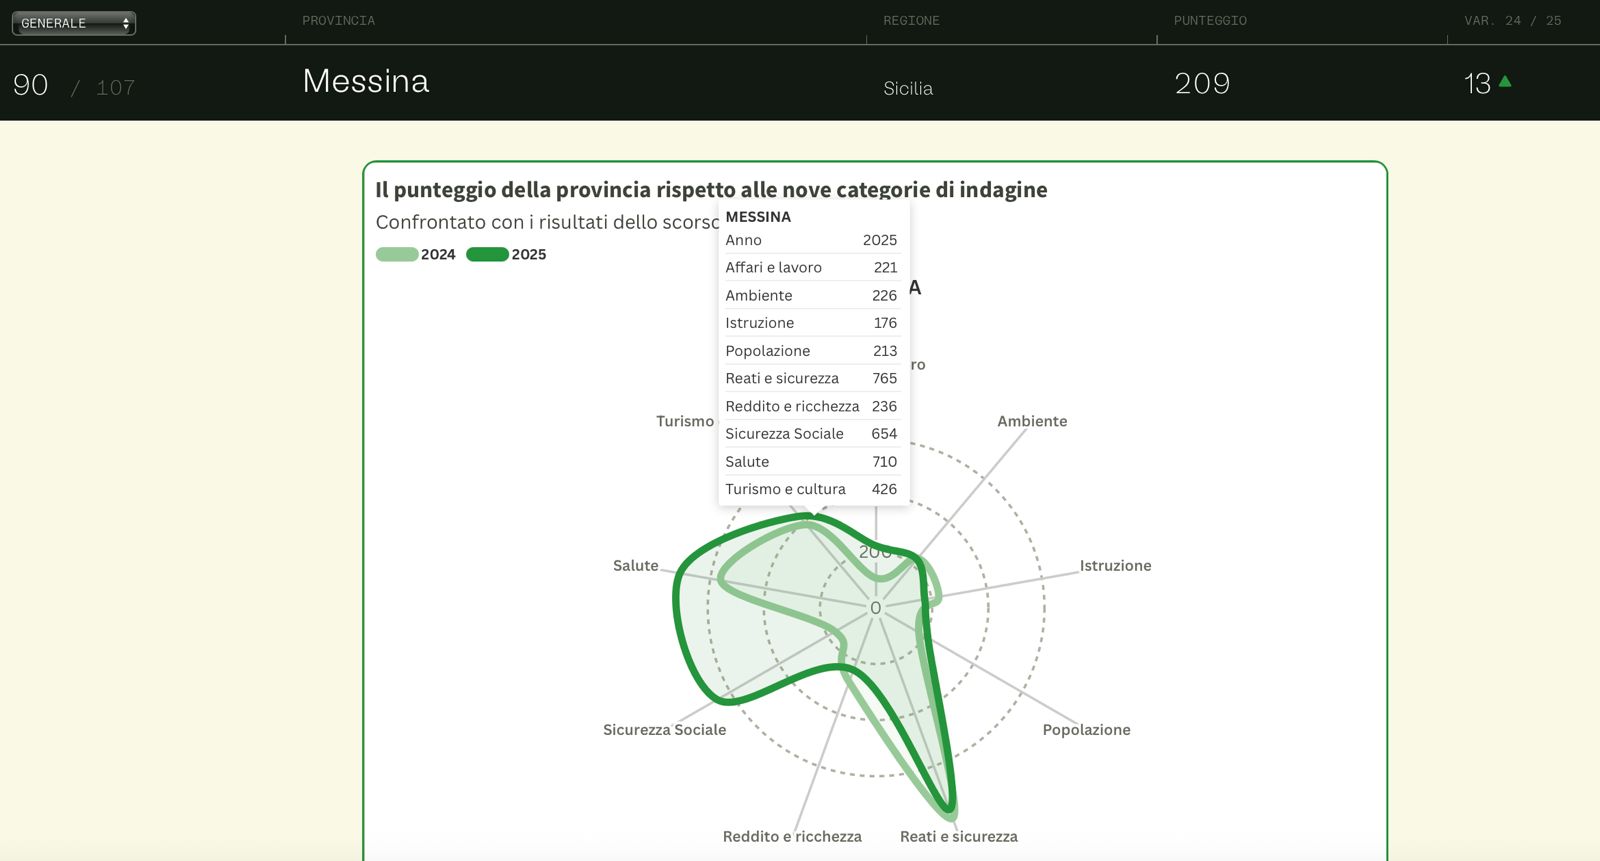Click the score value 209
Screen dimensions: 1600x861
1202,84
